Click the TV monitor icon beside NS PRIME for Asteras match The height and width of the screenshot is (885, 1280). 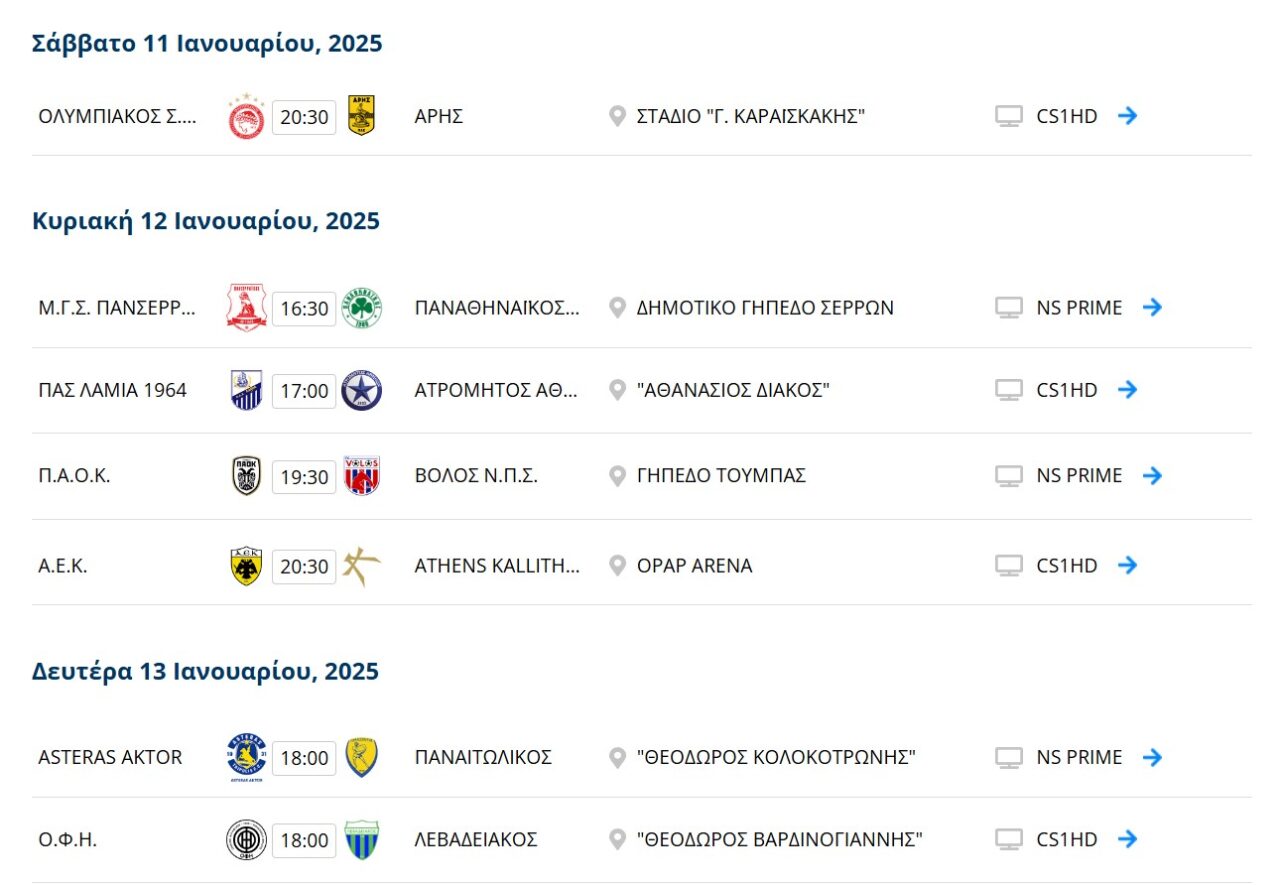tap(1008, 758)
